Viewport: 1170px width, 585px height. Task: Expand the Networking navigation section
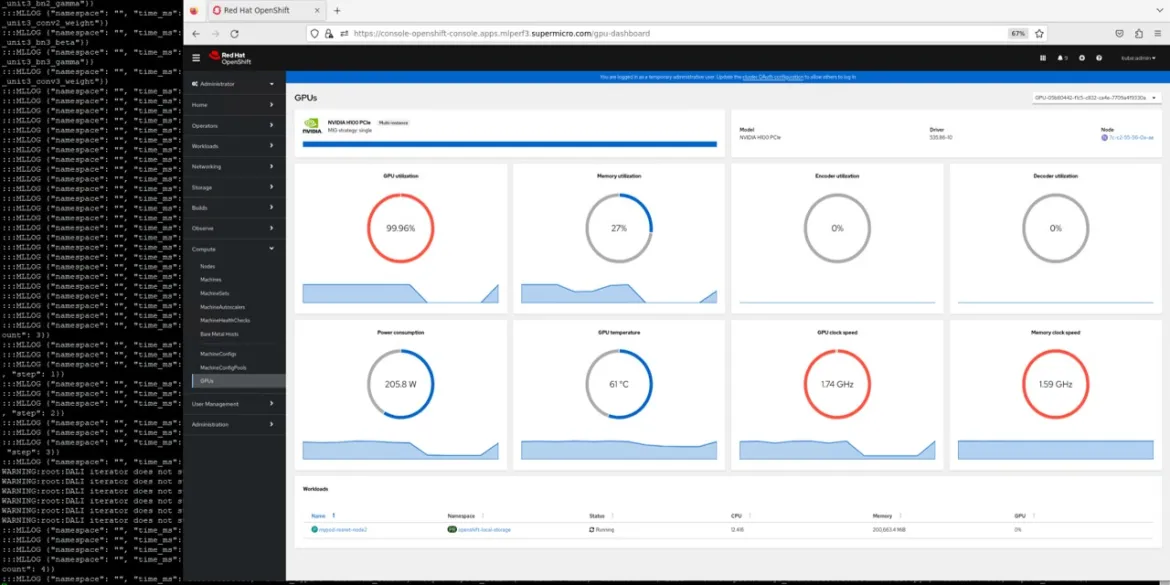tap(234, 167)
